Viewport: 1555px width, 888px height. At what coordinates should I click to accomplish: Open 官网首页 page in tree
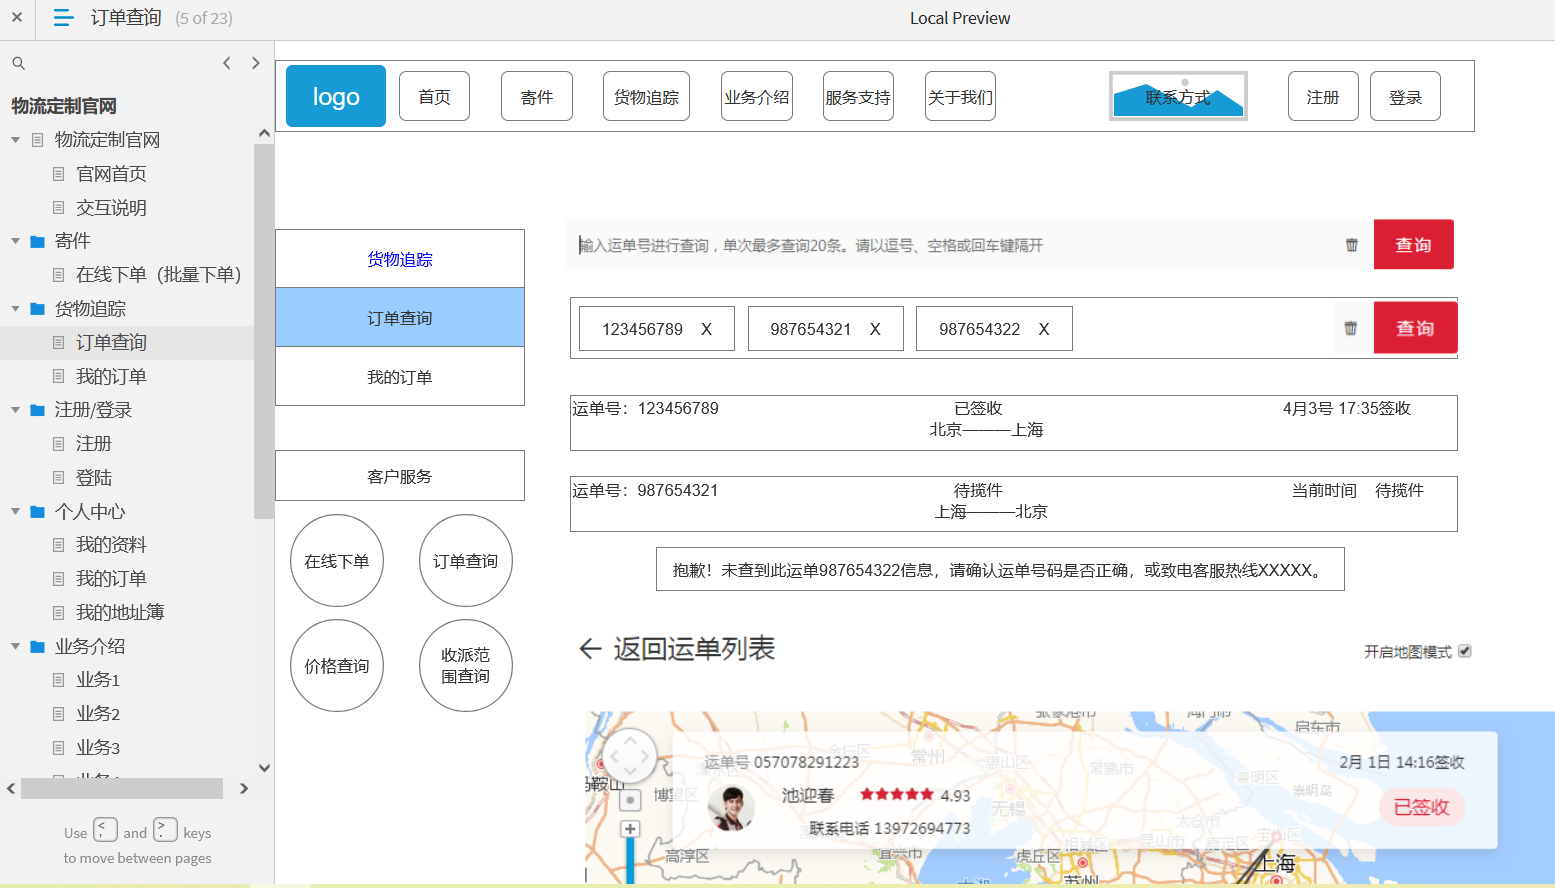[x=111, y=174]
